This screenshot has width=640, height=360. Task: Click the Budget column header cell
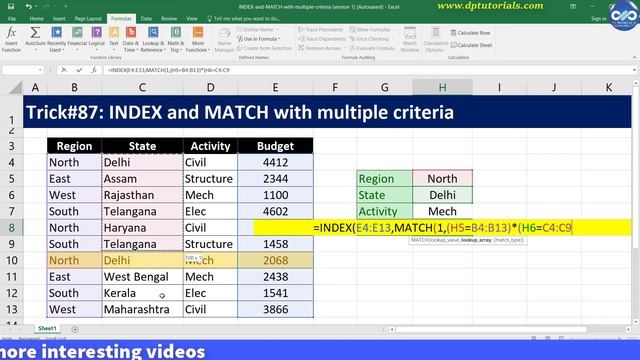coord(276,146)
